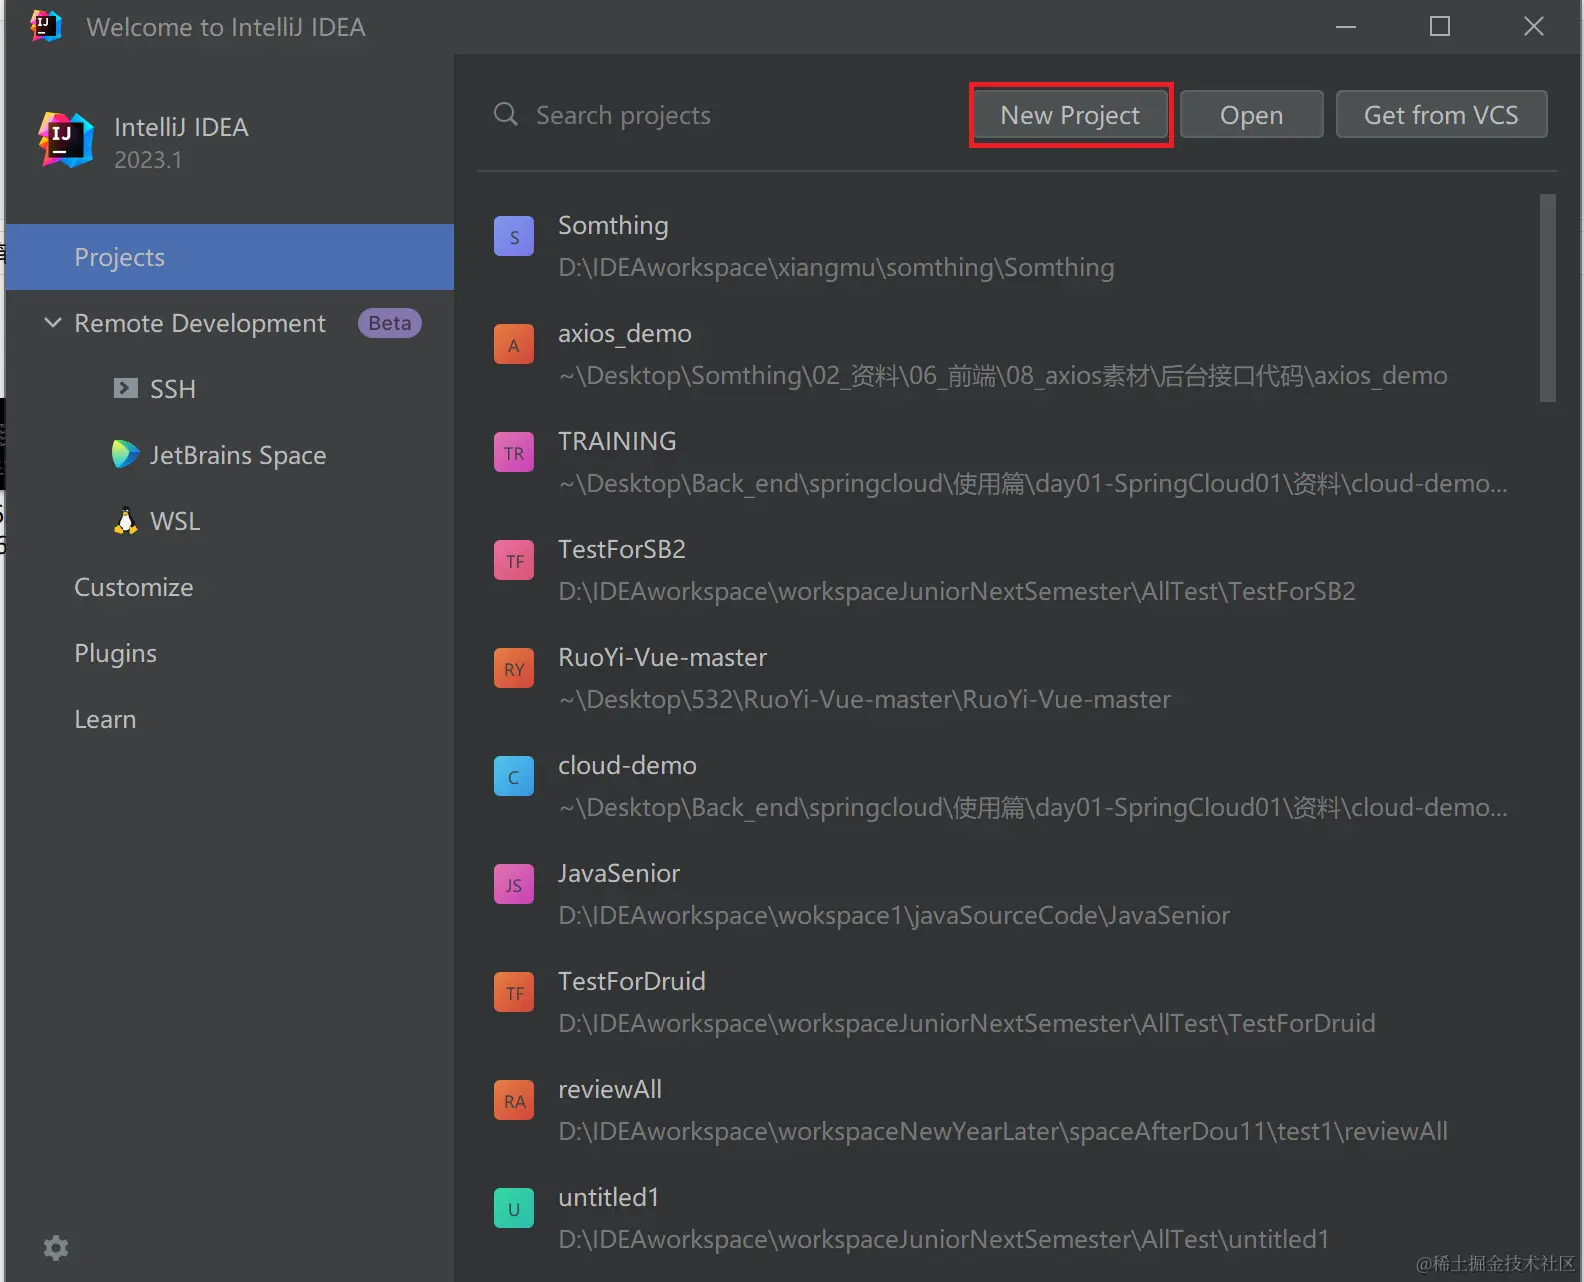
Task: Click the search magnifier icon
Action: tap(506, 114)
